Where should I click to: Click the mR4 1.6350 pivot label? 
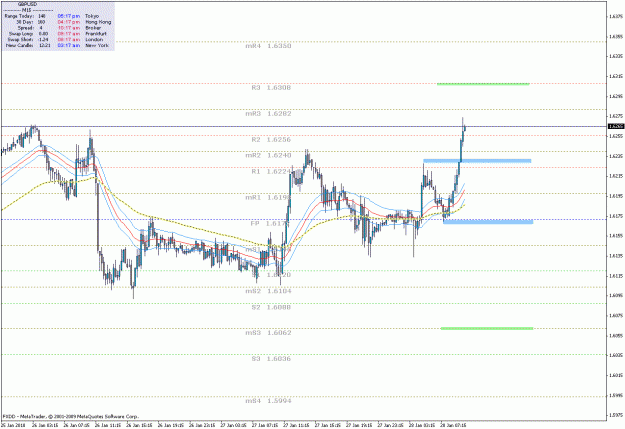click(268, 46)
